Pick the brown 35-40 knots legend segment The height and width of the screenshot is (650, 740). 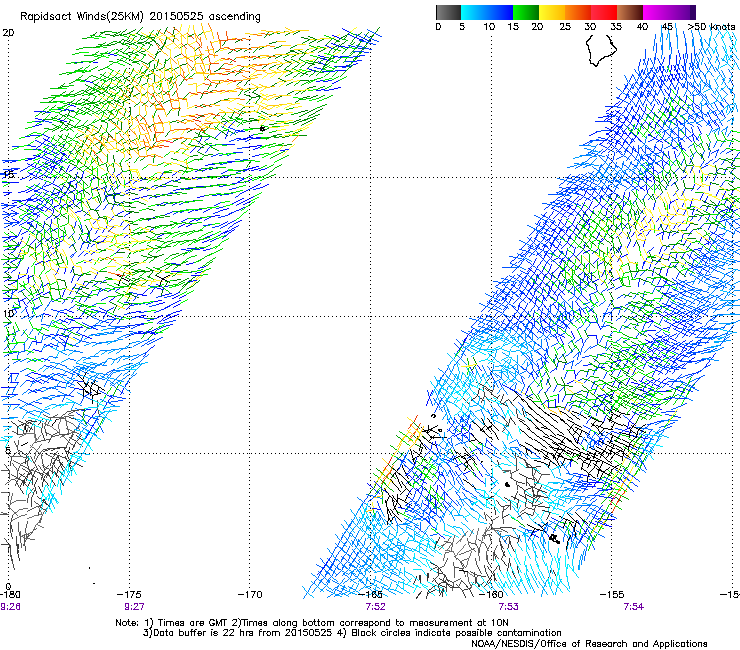coord(630,12)
